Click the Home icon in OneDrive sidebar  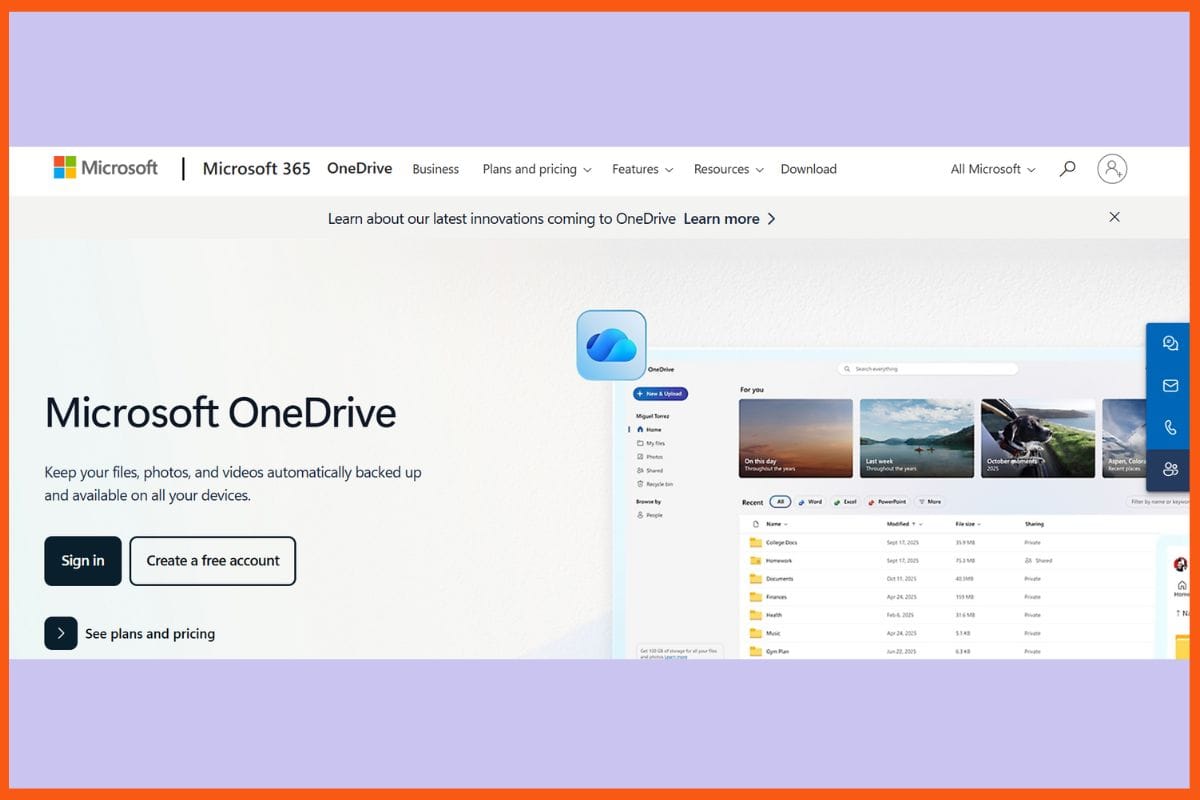pyautogui.click(x=640, y=430)
